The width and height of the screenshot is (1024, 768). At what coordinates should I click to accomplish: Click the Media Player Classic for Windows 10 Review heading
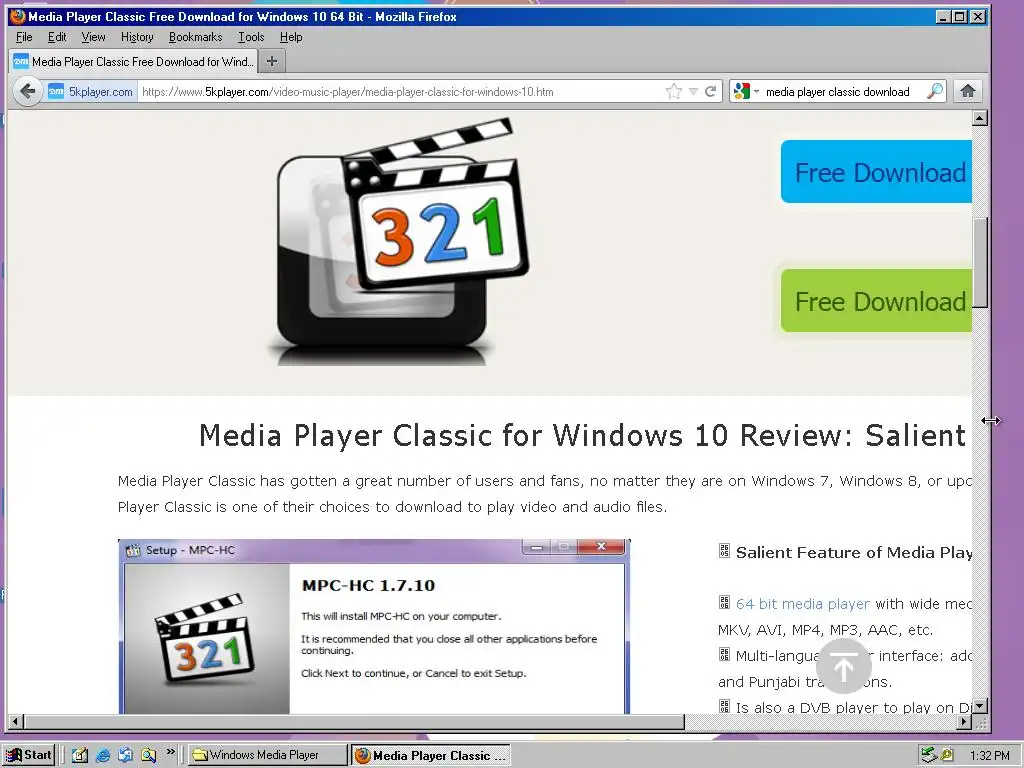click(x=582, y=435)
